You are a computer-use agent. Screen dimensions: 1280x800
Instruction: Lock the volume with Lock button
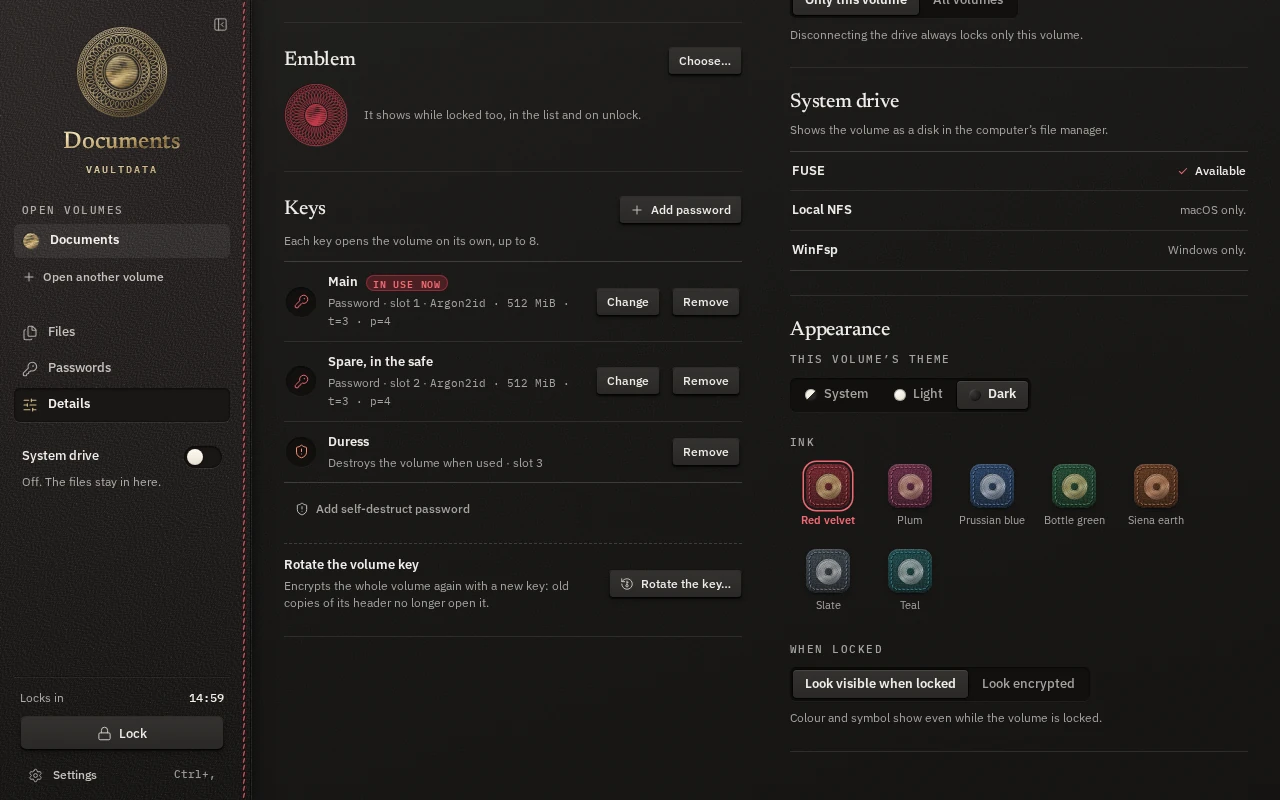tap(122, 733)
